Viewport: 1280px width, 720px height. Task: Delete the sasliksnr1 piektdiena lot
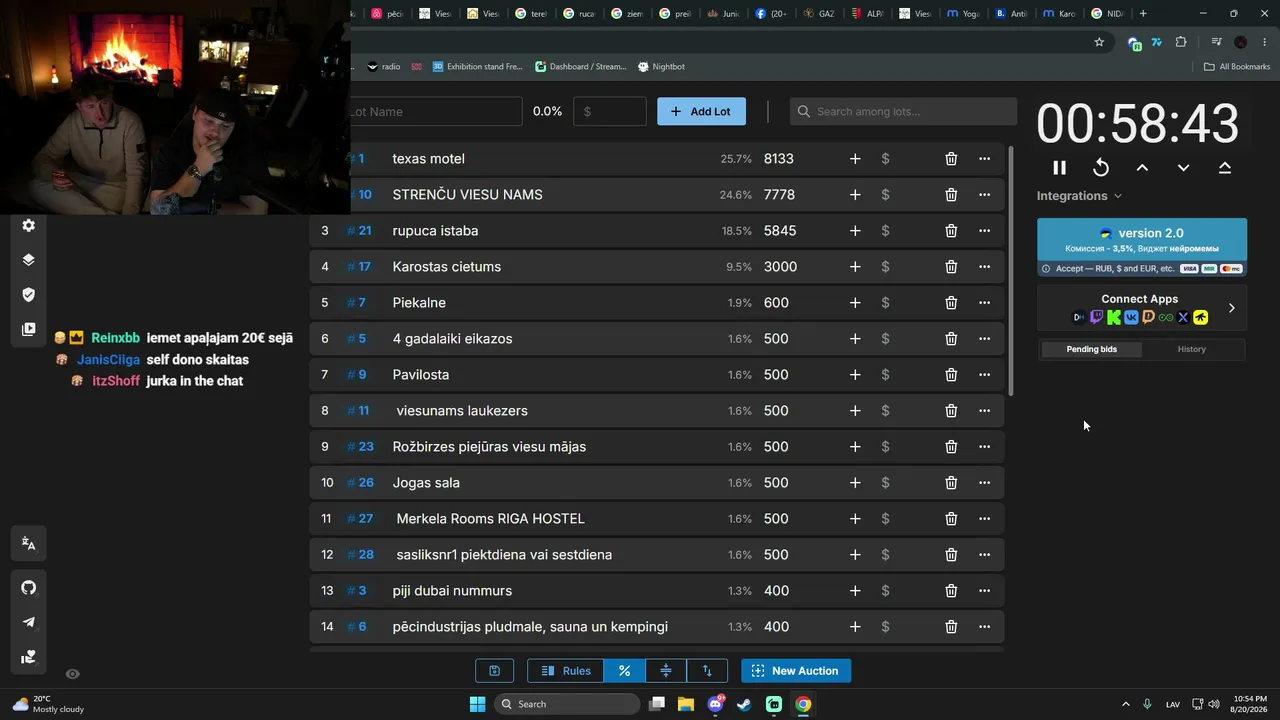tap(951, 555)
